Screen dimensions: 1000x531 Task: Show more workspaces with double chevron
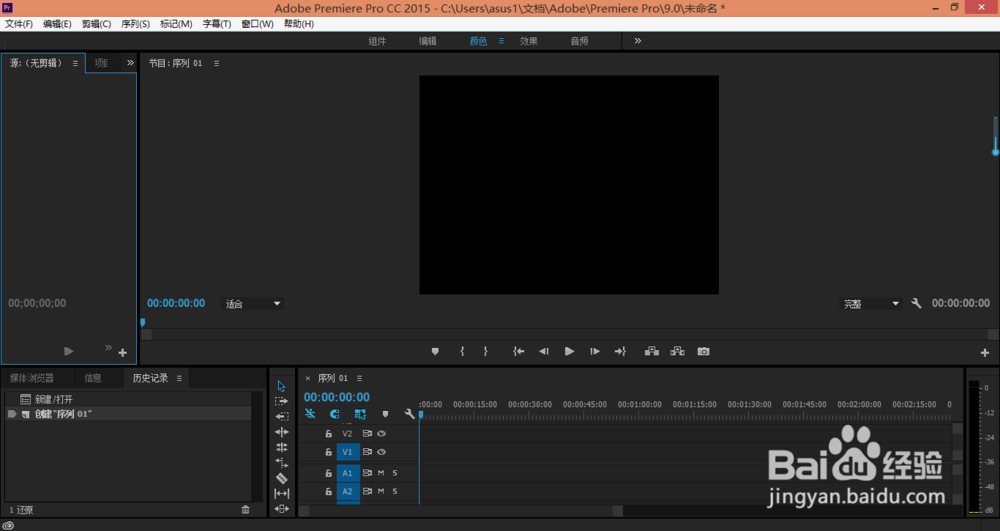[638, 41]
